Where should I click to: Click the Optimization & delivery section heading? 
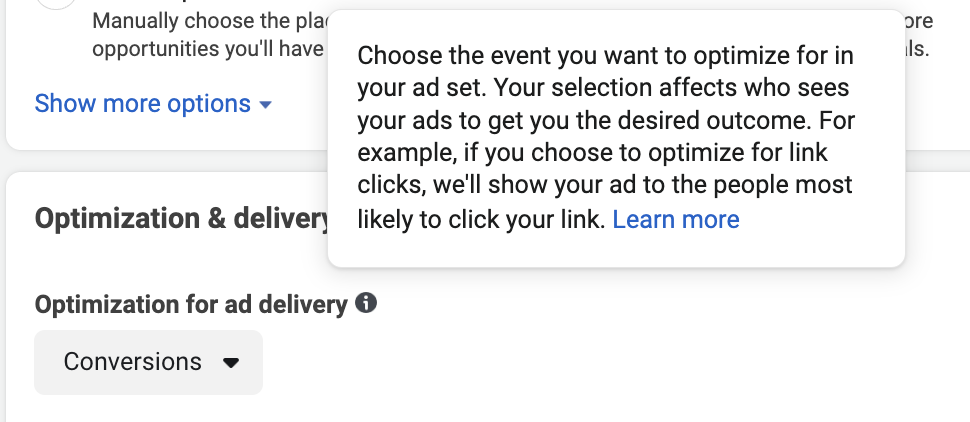[182, 218]
